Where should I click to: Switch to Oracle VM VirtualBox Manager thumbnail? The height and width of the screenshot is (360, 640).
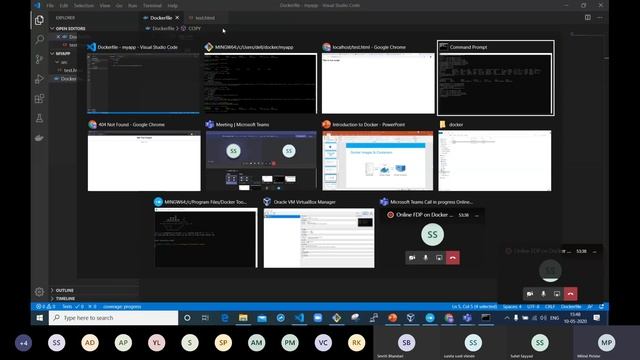tap(319, 233)
